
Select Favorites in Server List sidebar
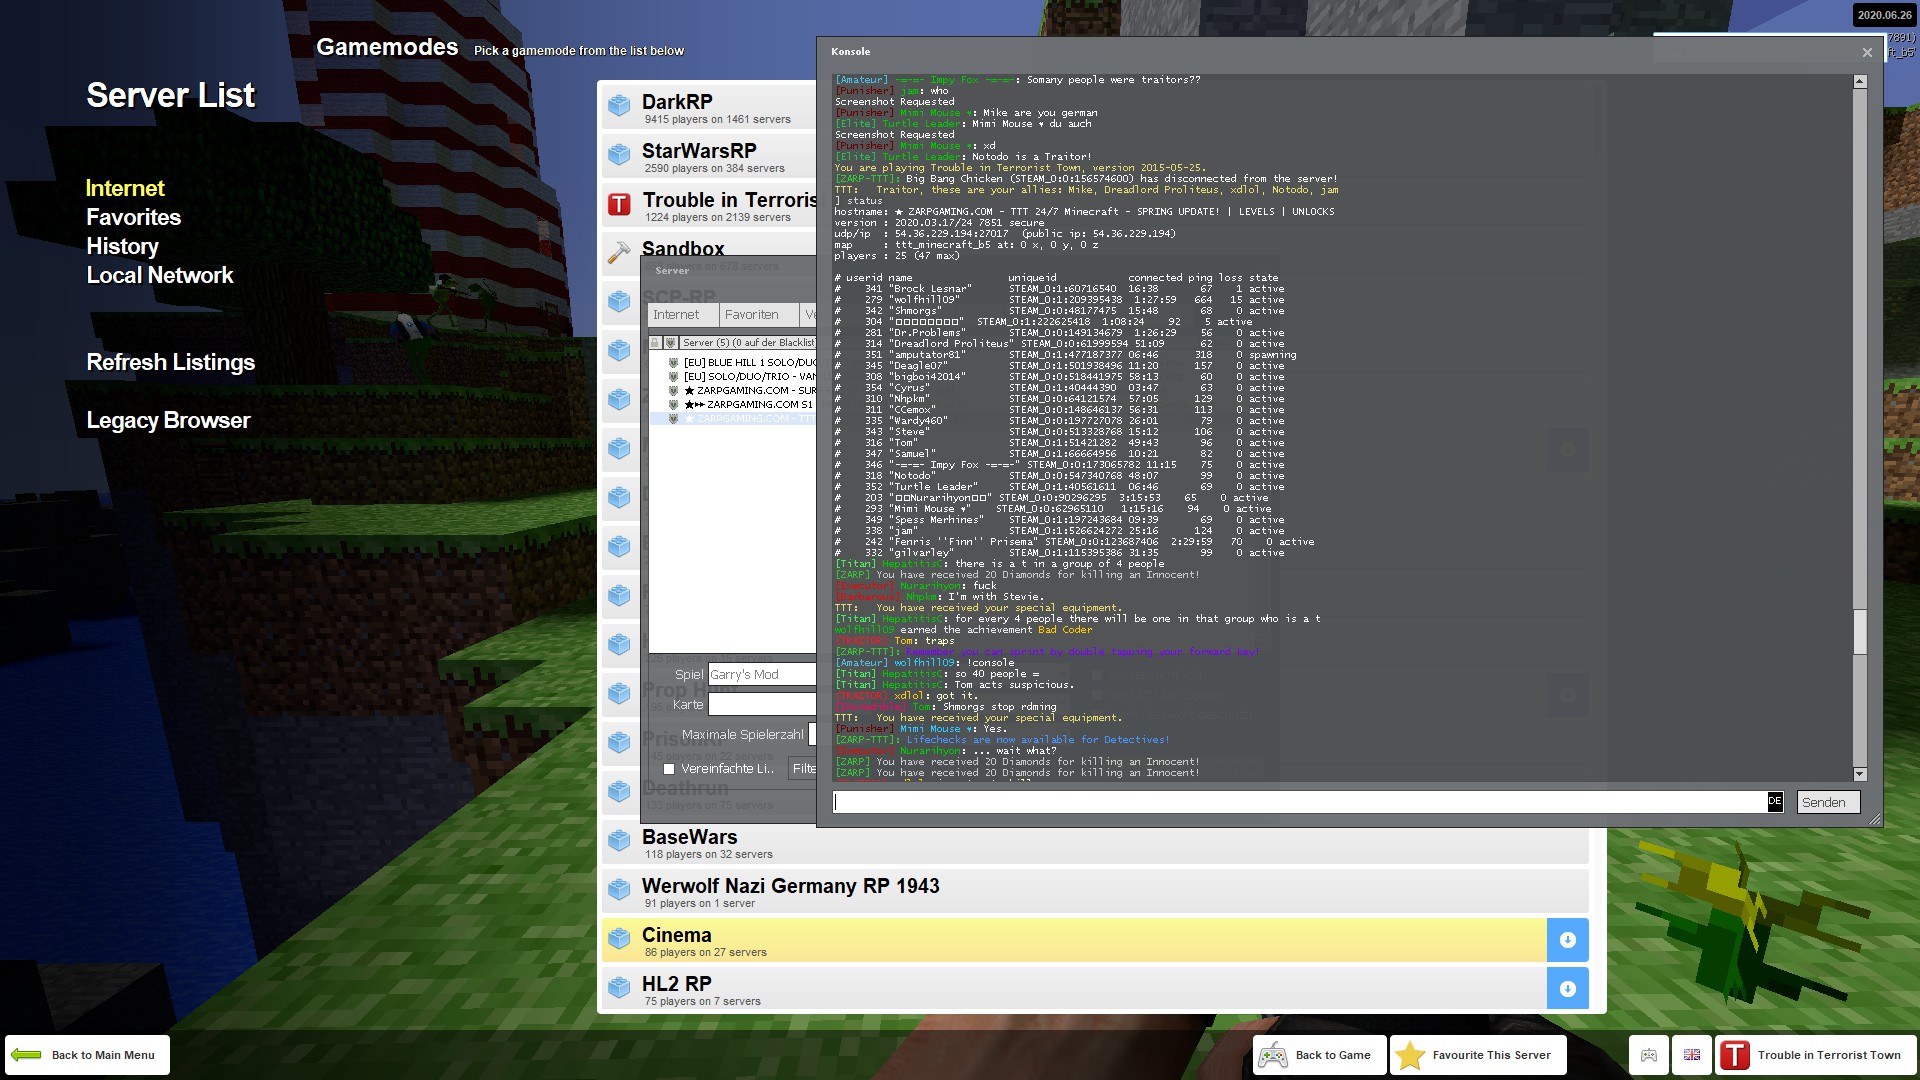[x=134, y=217]
